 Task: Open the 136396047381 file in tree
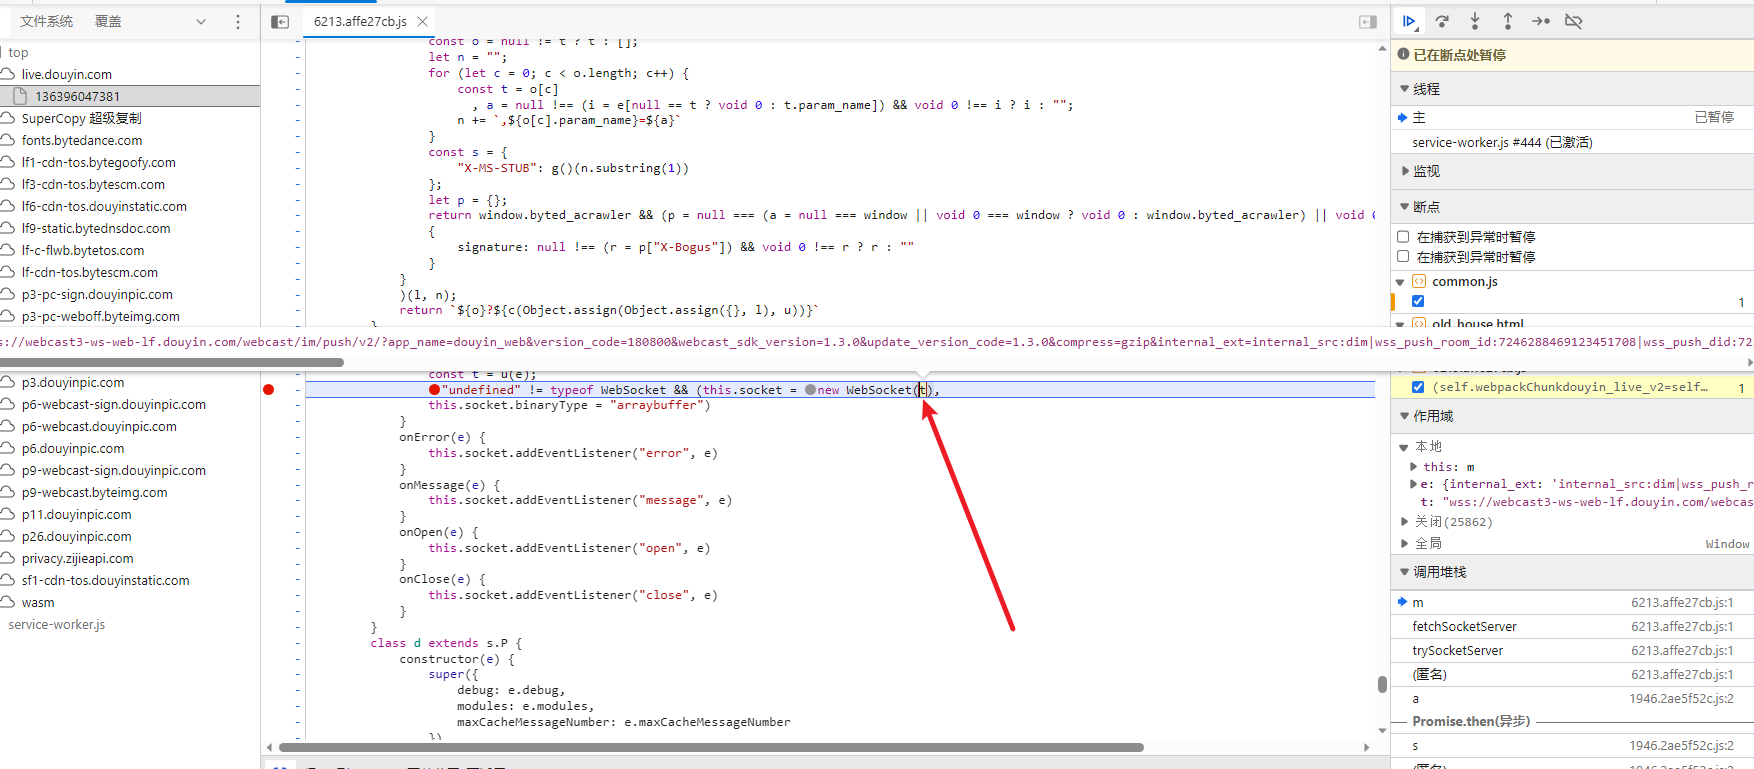130,96
